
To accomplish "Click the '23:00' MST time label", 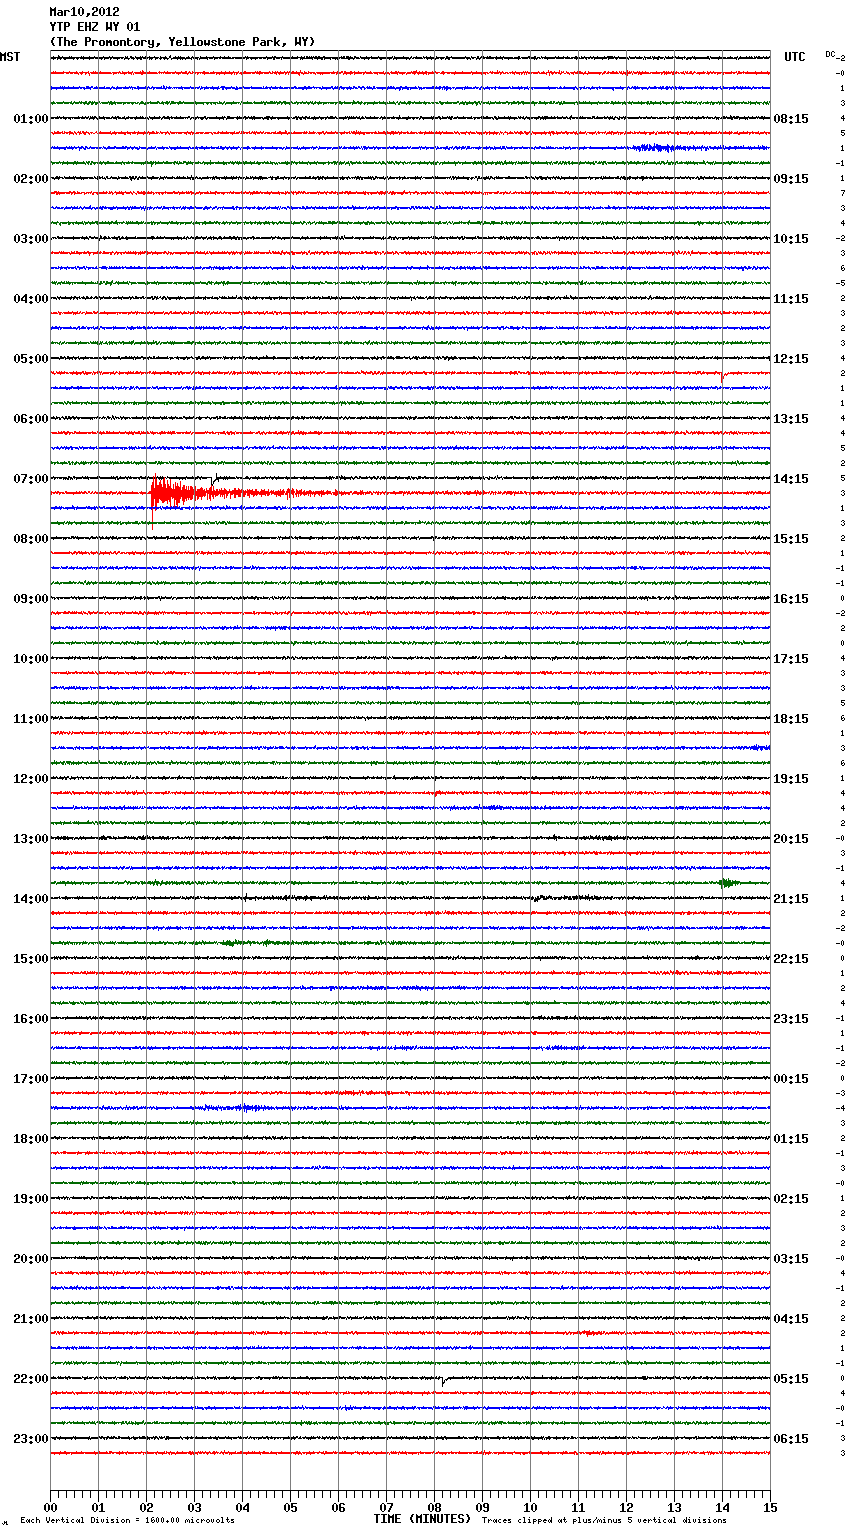I will [31, 1439].
